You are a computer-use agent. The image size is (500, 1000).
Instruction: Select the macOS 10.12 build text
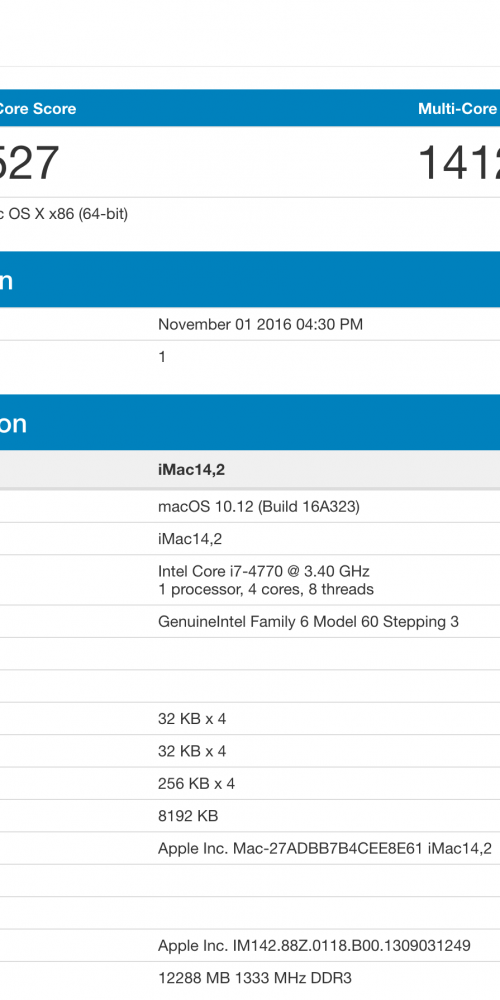point(259,507)
